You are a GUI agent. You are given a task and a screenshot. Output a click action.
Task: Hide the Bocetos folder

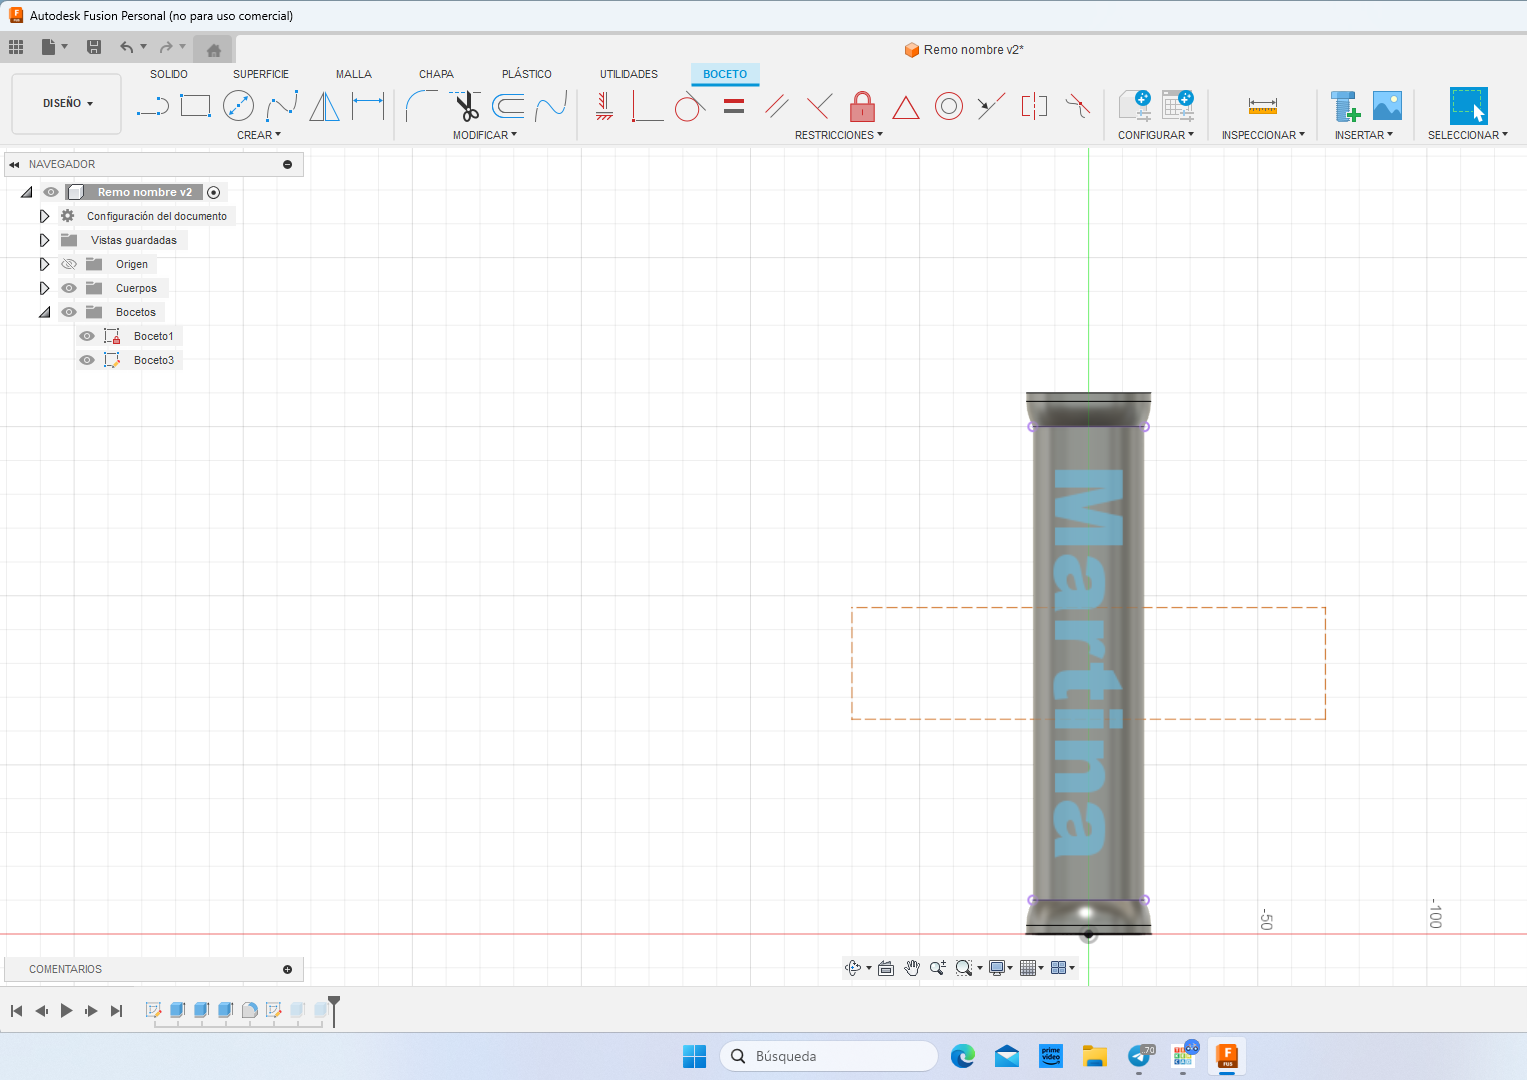pos(69,312)
